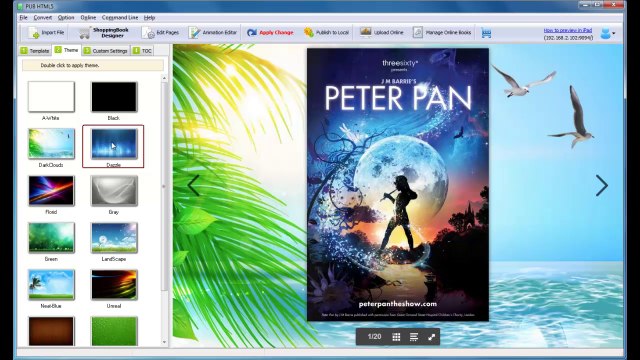Image resolution: width=640 pixels, height=360 pixels.
Task: Show page thumbnails grid view
Action: (x=396, y=337)
